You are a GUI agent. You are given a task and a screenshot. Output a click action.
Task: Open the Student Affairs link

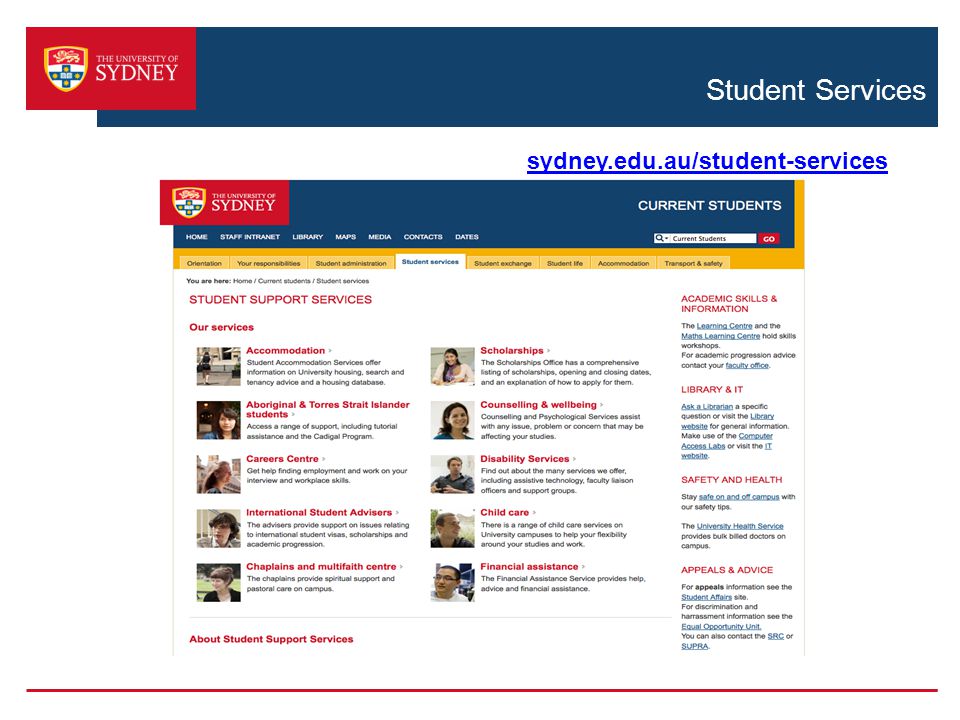point(707,598)
